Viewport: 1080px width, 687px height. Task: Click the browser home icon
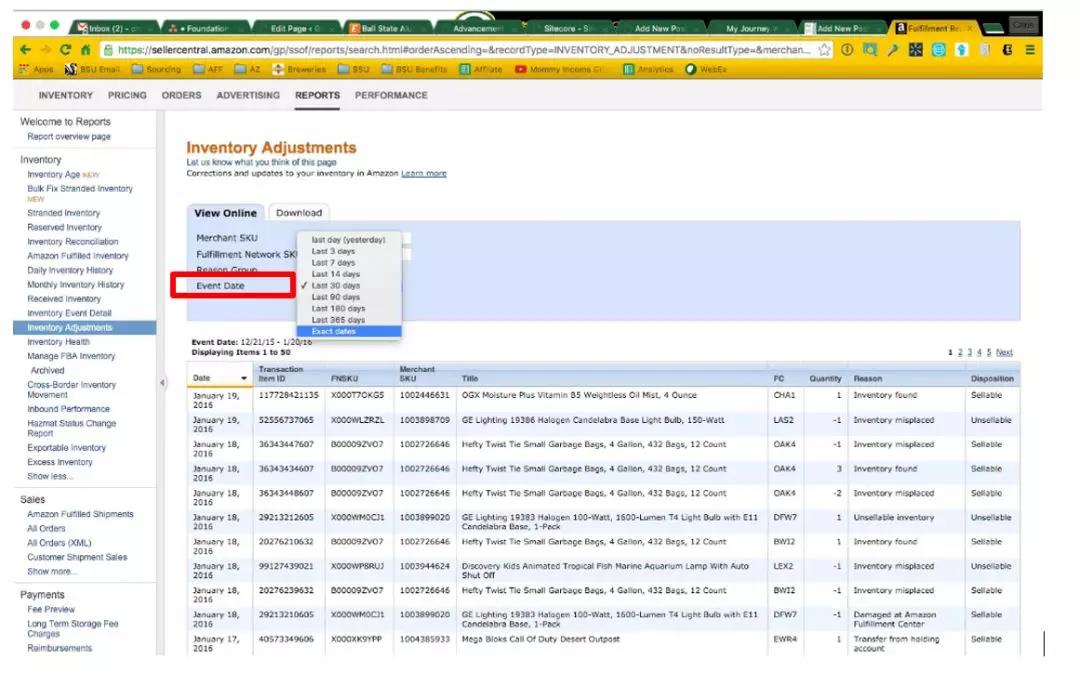pos(86,50)
